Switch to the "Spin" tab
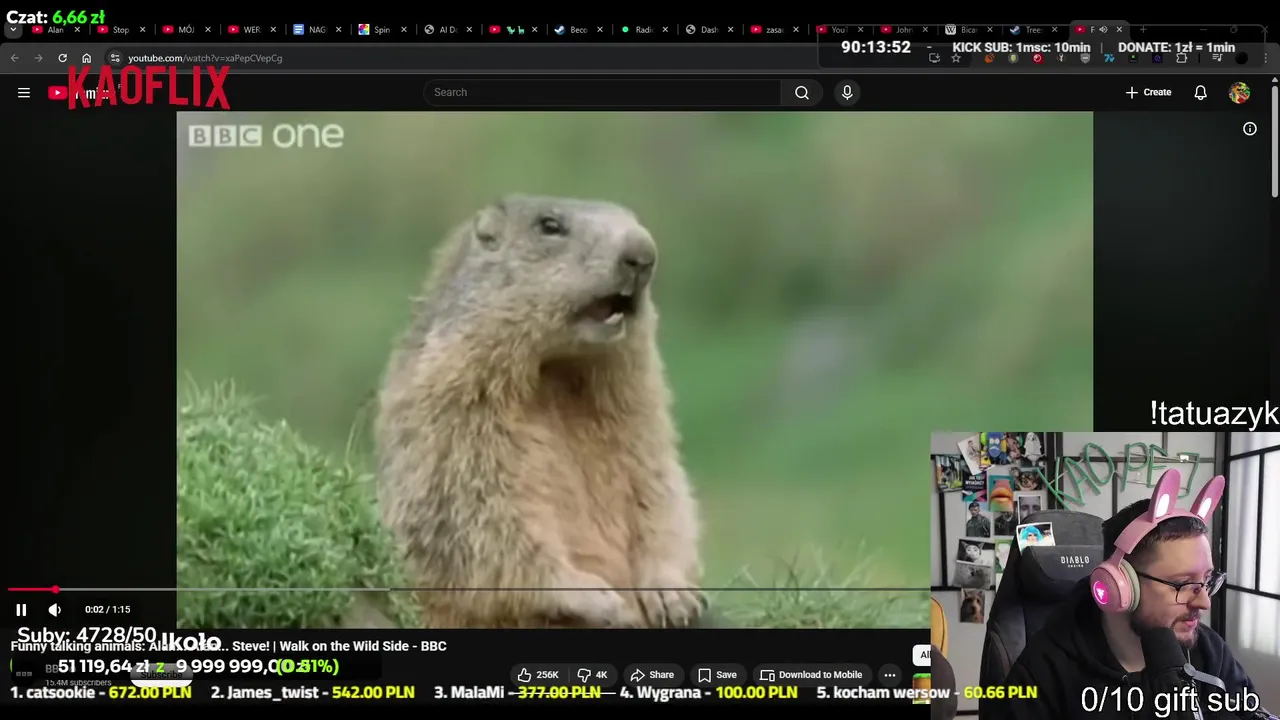The height and width of the screenshot is (720, 1280). [x=381, y=30]
